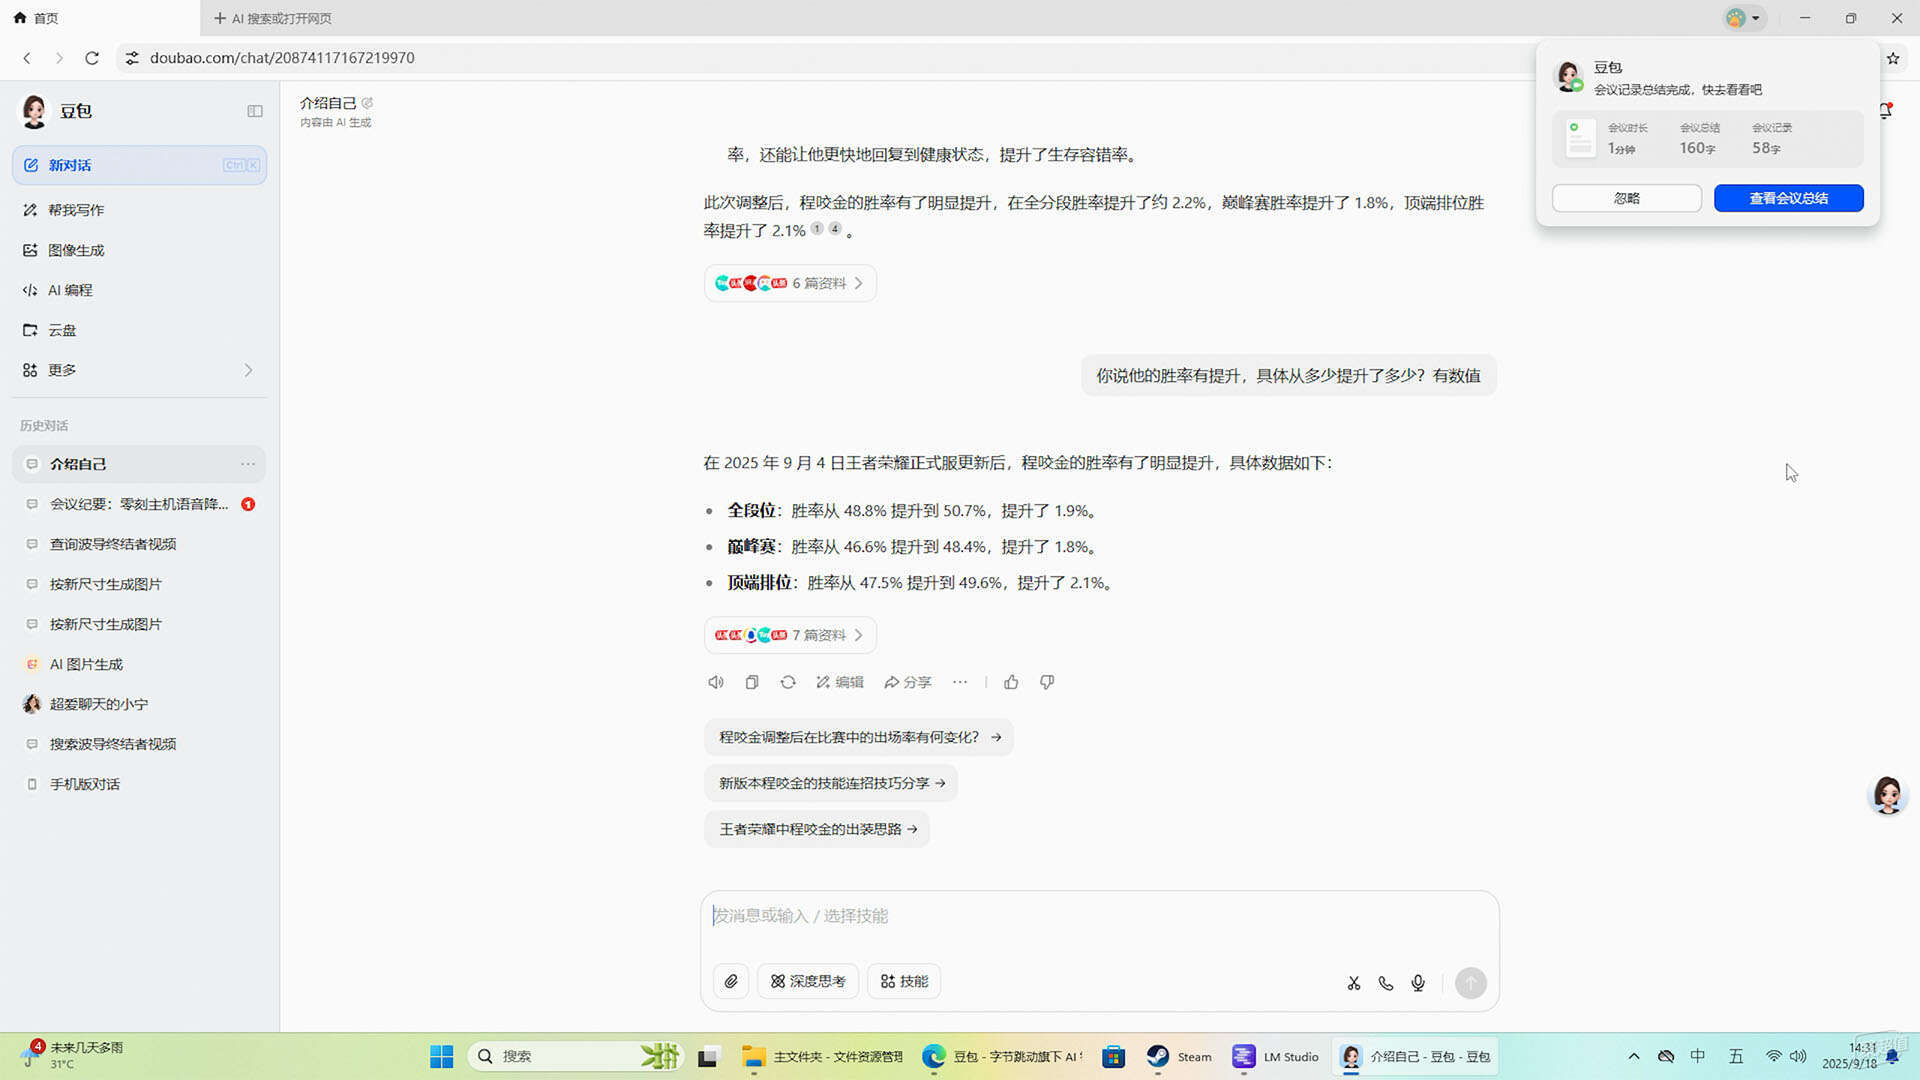The image size is (1920, 1080).
Task: Focus the message input field
Action: (x=1099, y=916)
